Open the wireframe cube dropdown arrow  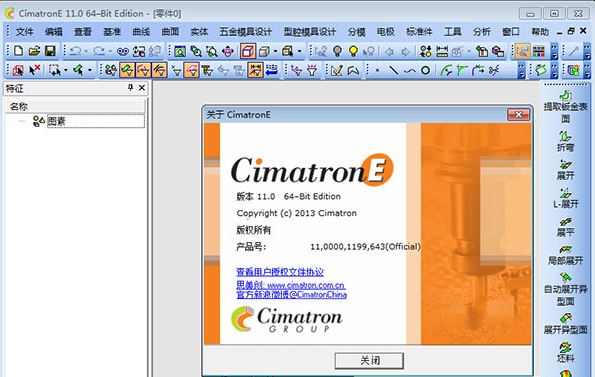275,51
